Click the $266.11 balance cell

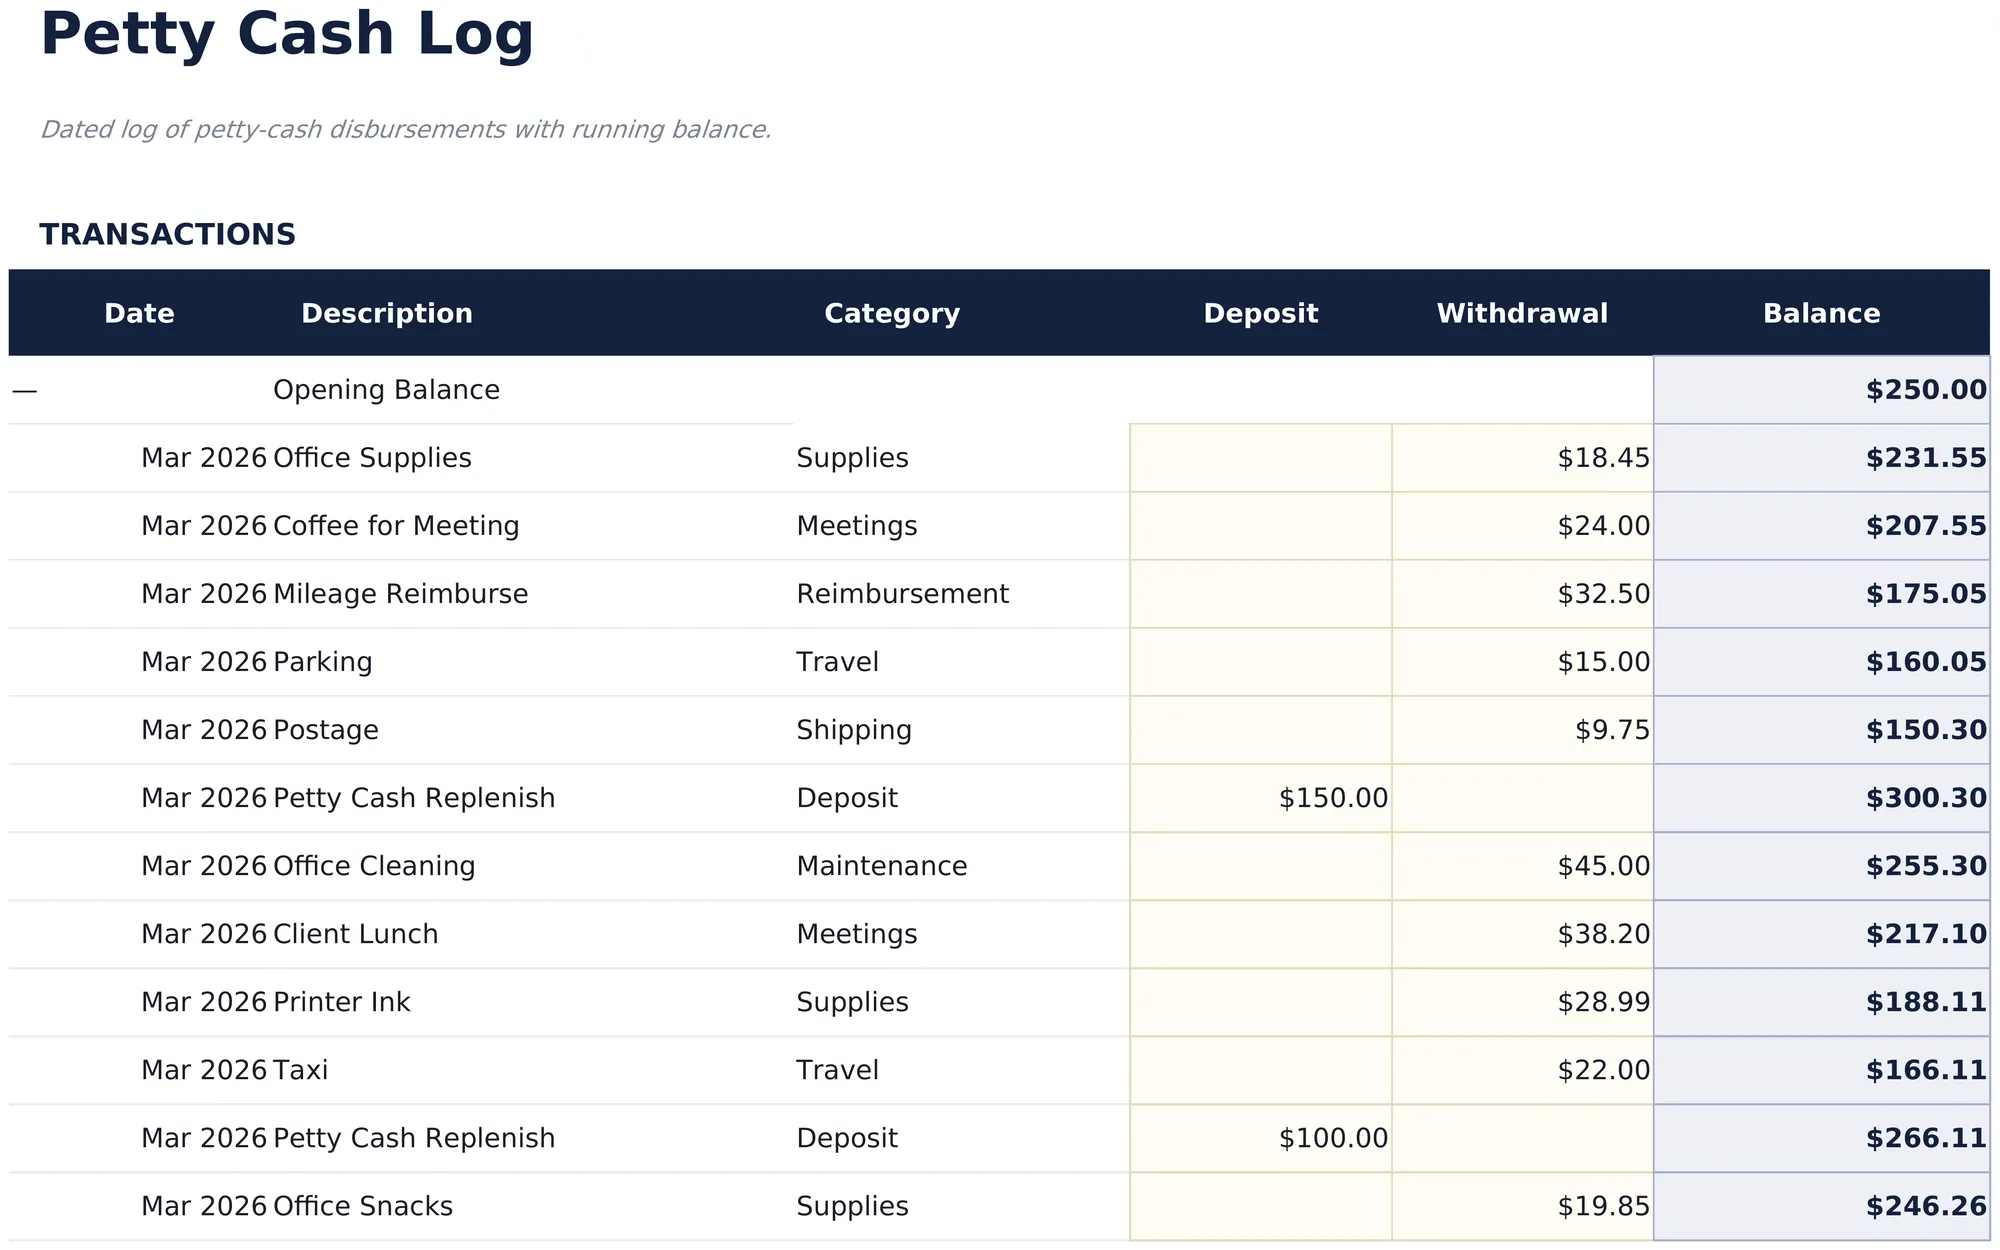[1822, 1138]
